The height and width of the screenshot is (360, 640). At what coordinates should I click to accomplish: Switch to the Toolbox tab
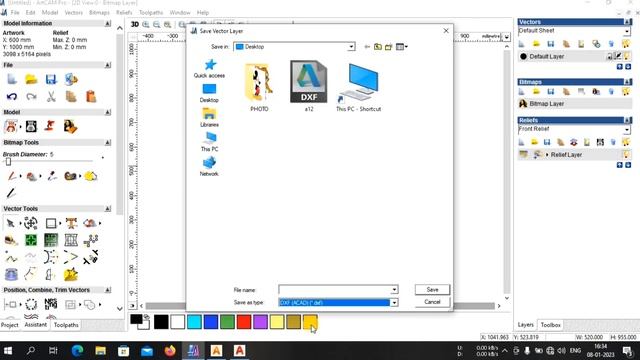coord(550,325)
